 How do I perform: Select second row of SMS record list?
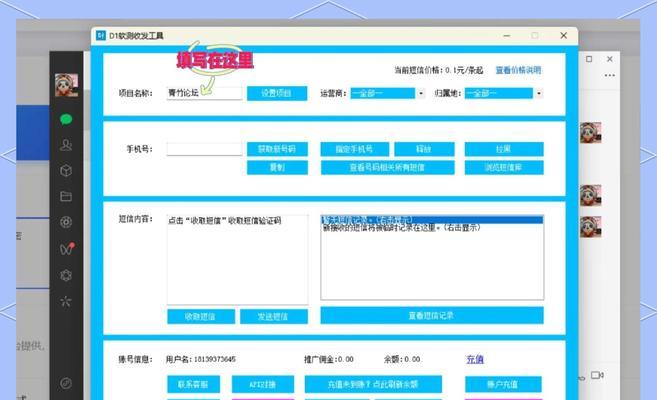(432, 228)
